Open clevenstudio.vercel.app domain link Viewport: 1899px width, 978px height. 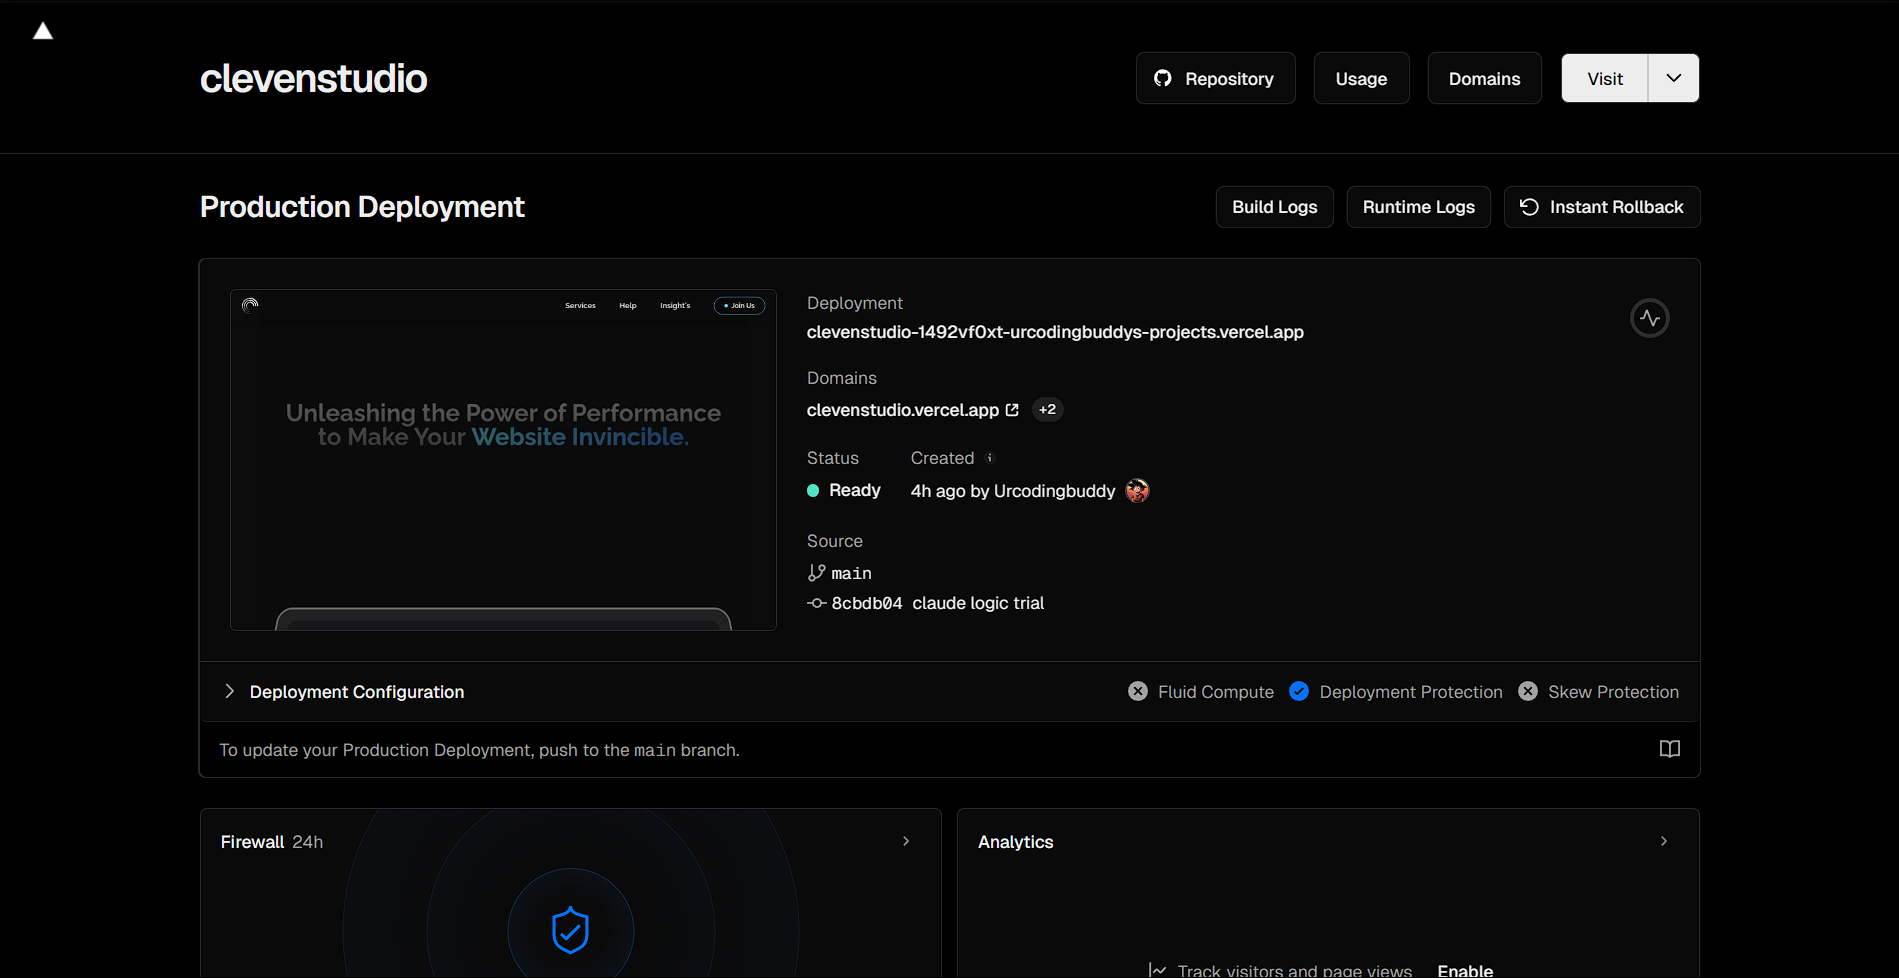pos(903,410)
